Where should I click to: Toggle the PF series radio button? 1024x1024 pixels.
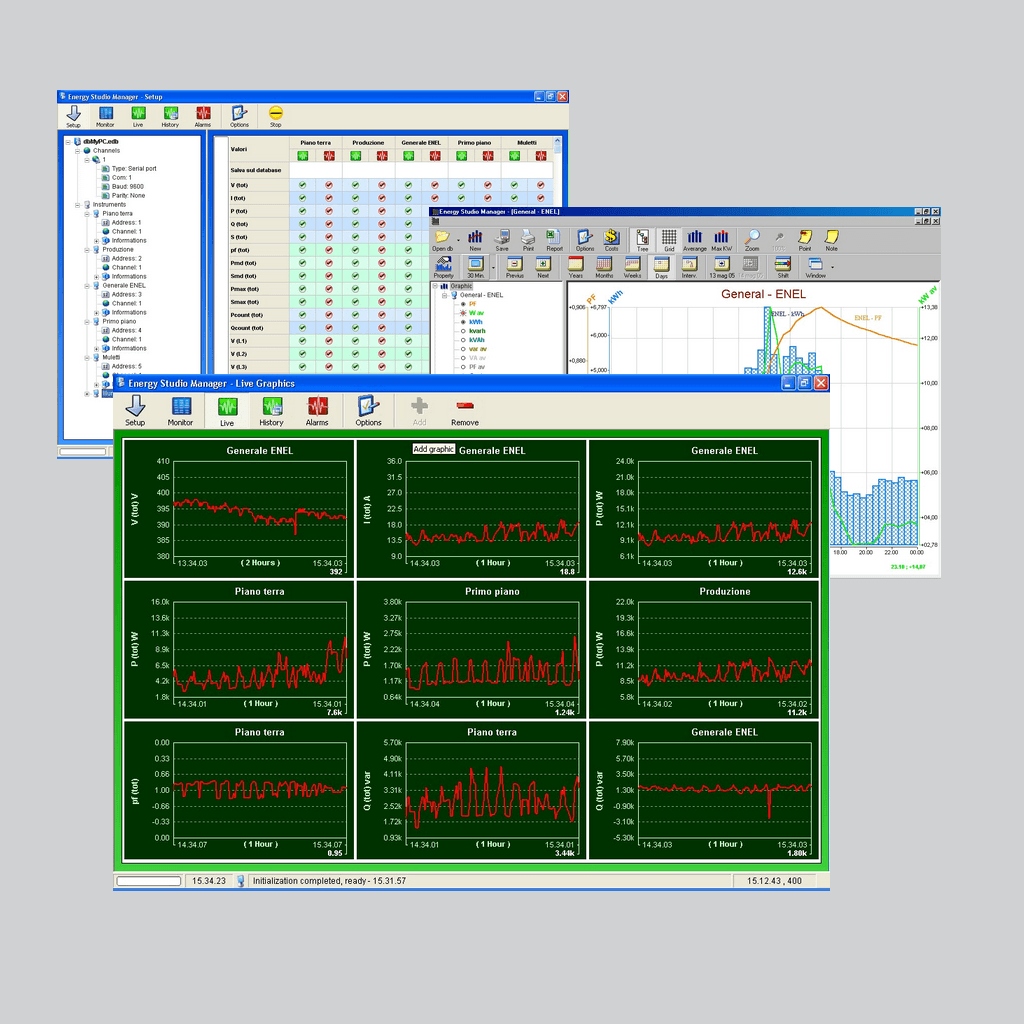pyautogui.click(x=463, y=304)
